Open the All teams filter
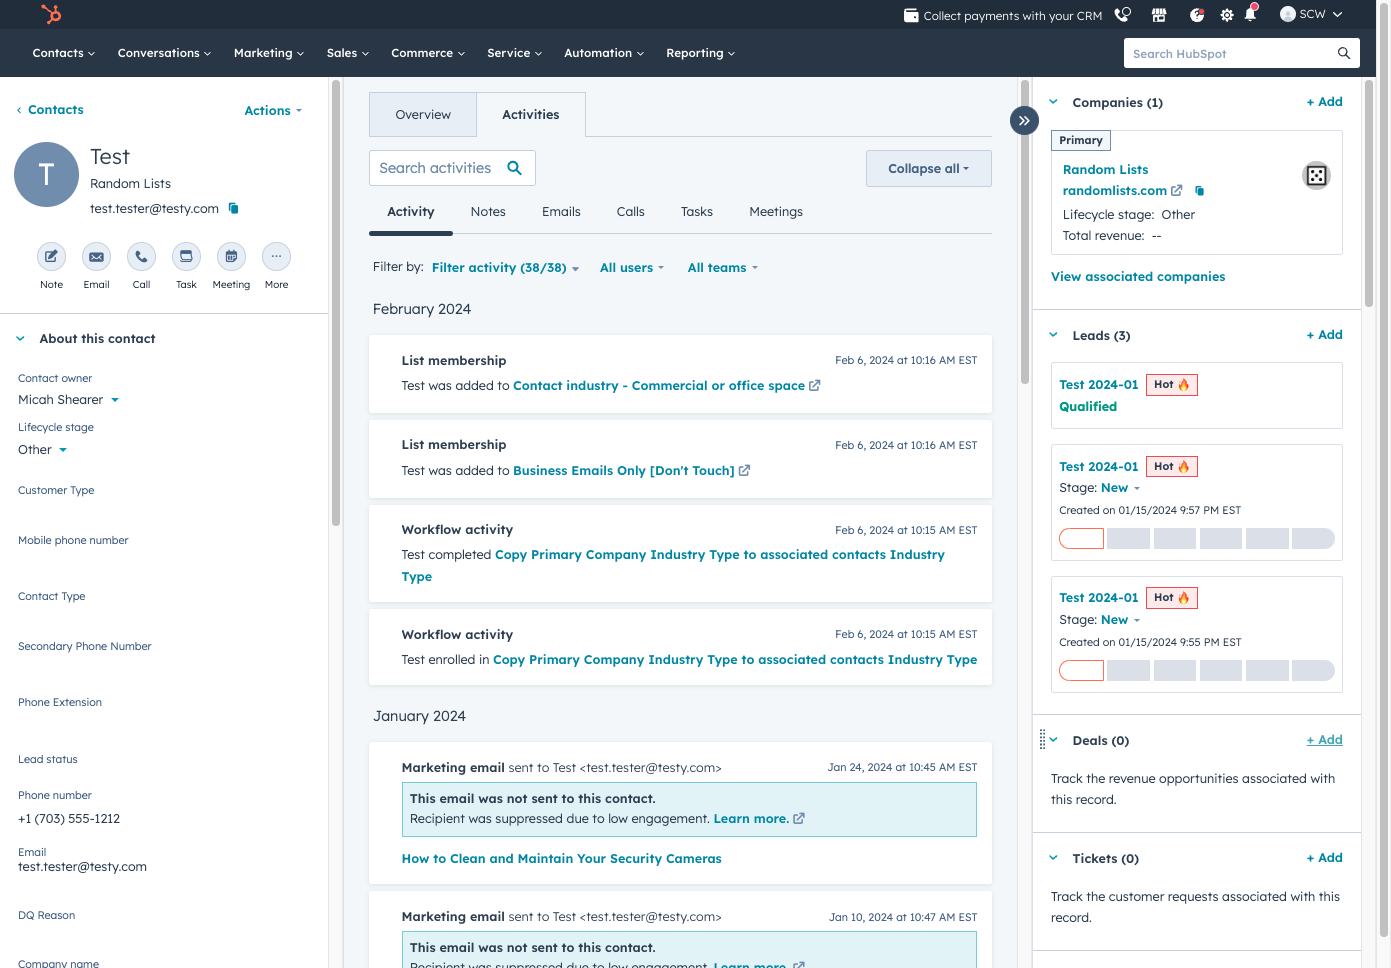This screenshot has width=1391, height=968. click(x=723, y=268)
